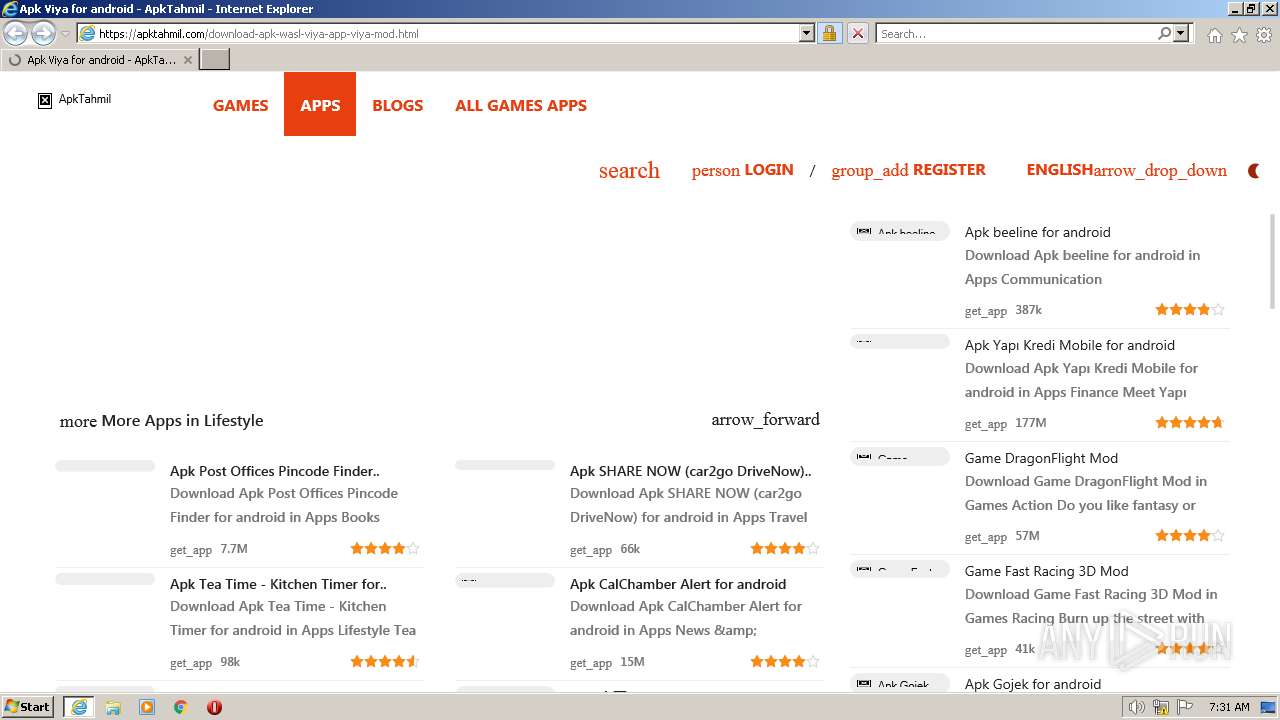This screenshot has height=720, width=1280.
Task: Click the site search link
Action: point(629,170)
